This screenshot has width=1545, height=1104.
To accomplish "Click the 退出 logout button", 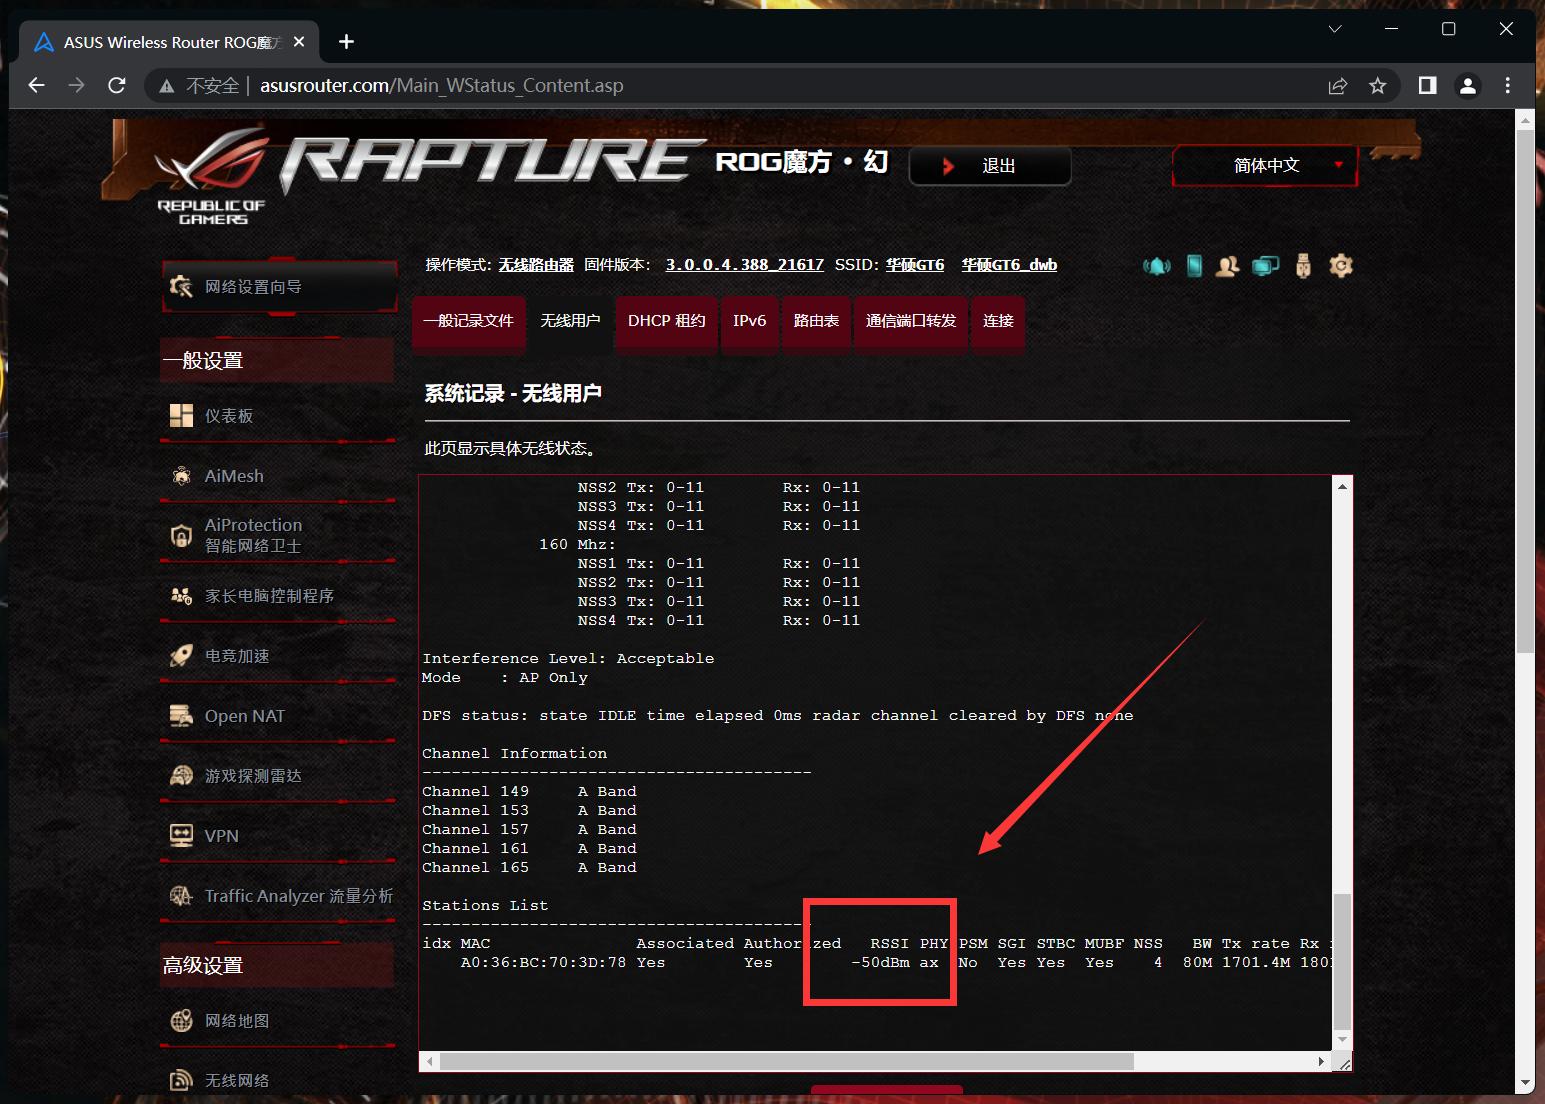I will 990,166.
